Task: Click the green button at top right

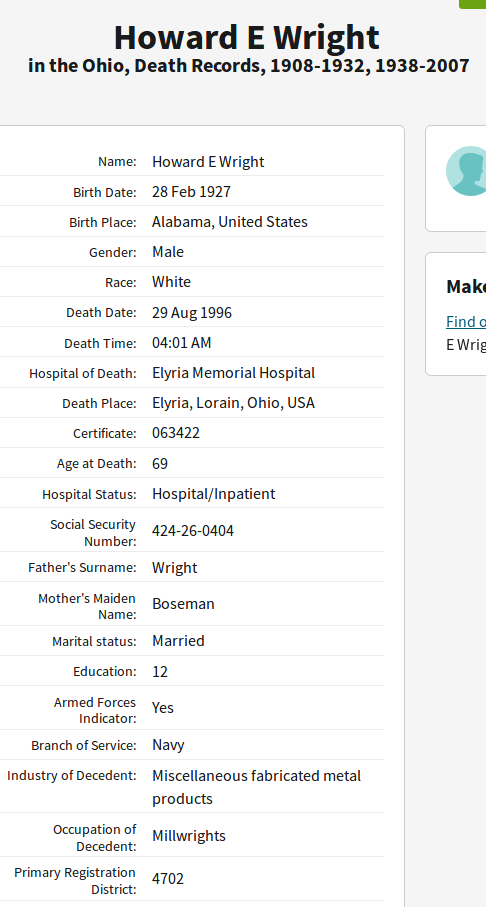Action: [x=473, y=4]
